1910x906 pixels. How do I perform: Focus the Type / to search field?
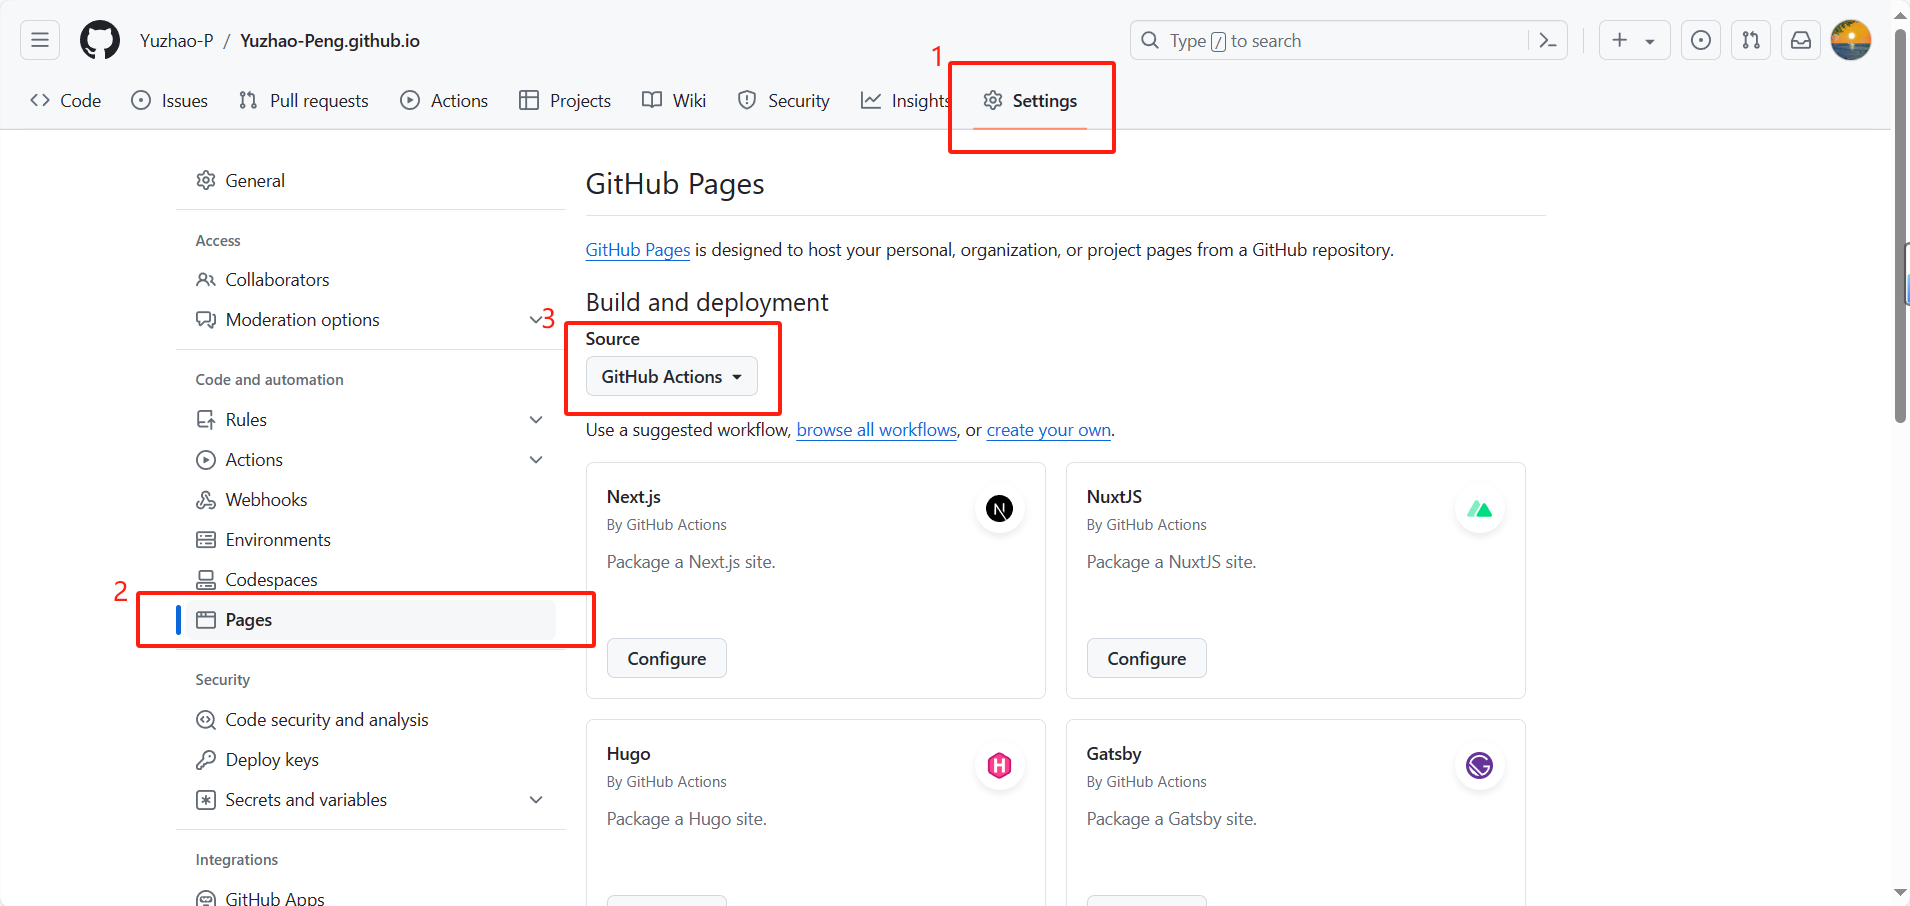click(x=1348, y=40)
